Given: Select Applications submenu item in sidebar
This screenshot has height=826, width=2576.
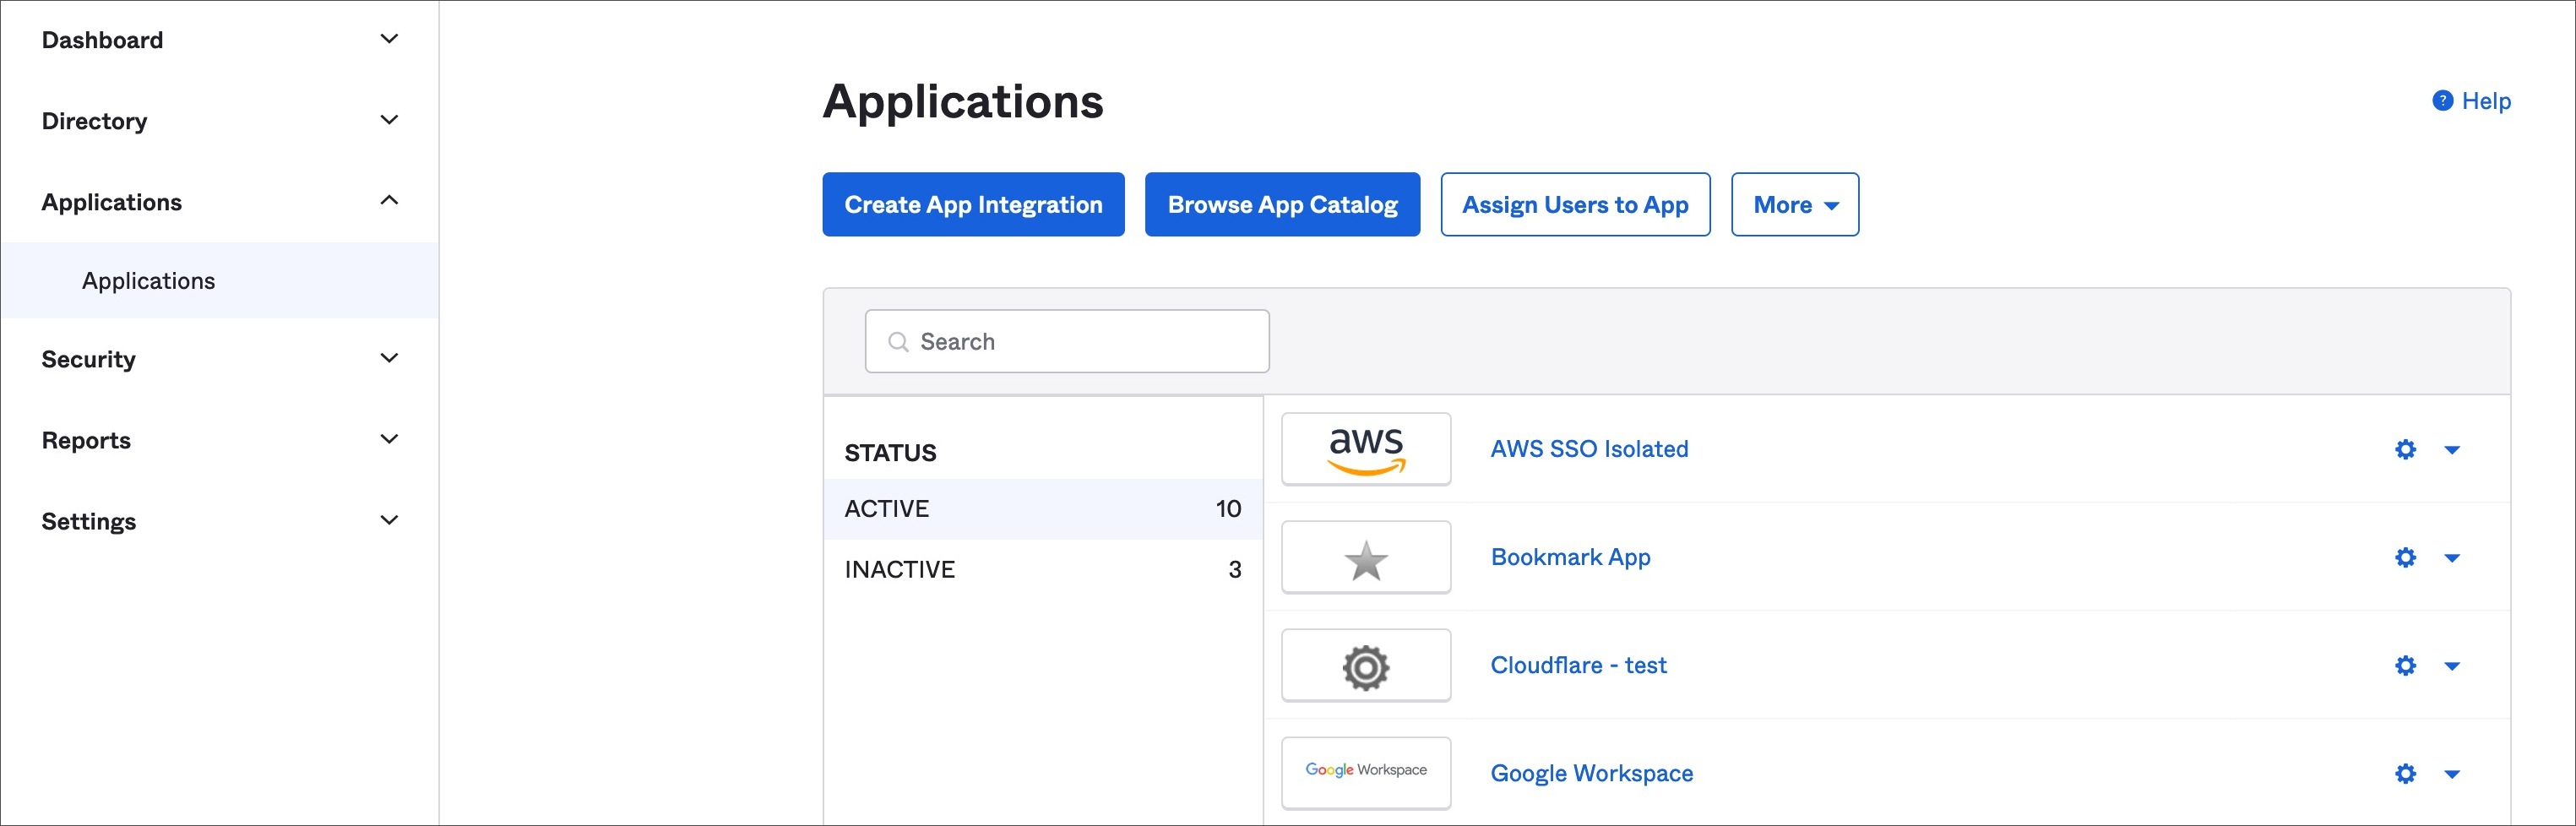Looking at the screenshot, I should pyautogui.click(x=149, y=281).
